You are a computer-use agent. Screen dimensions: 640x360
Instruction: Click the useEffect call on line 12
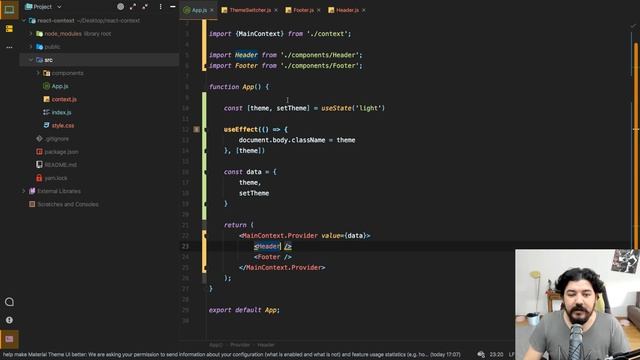(x=241, y=129)
